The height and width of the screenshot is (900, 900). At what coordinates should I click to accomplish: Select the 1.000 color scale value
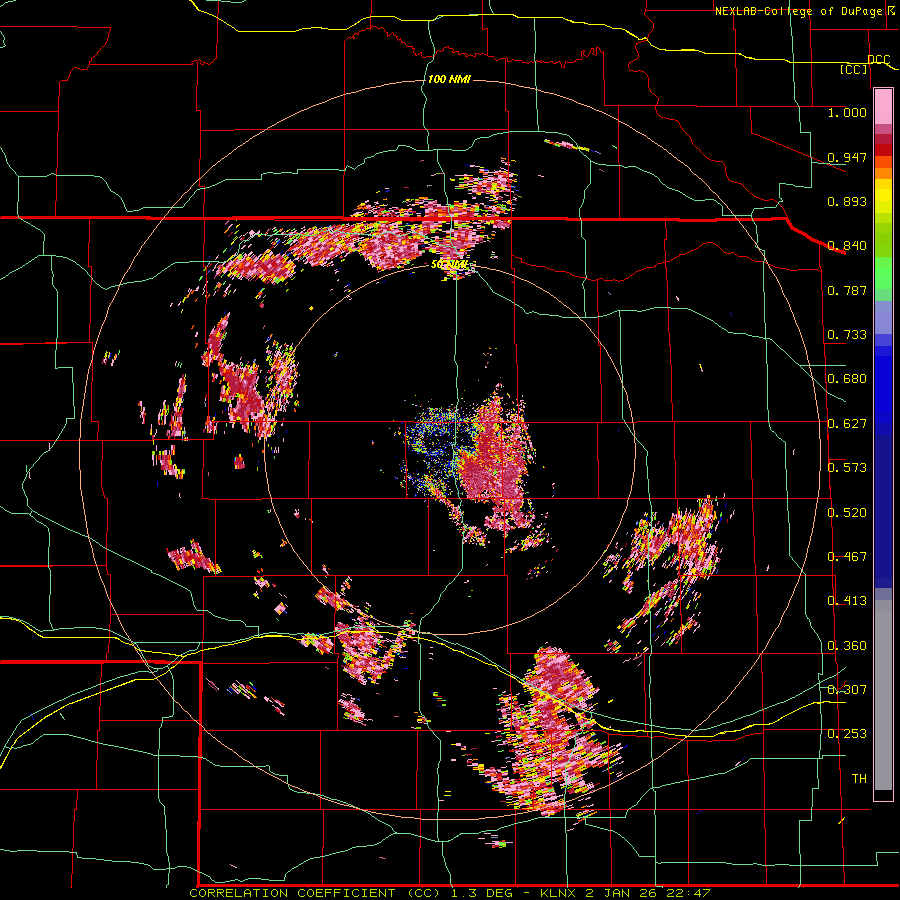[x=847, y=112]
